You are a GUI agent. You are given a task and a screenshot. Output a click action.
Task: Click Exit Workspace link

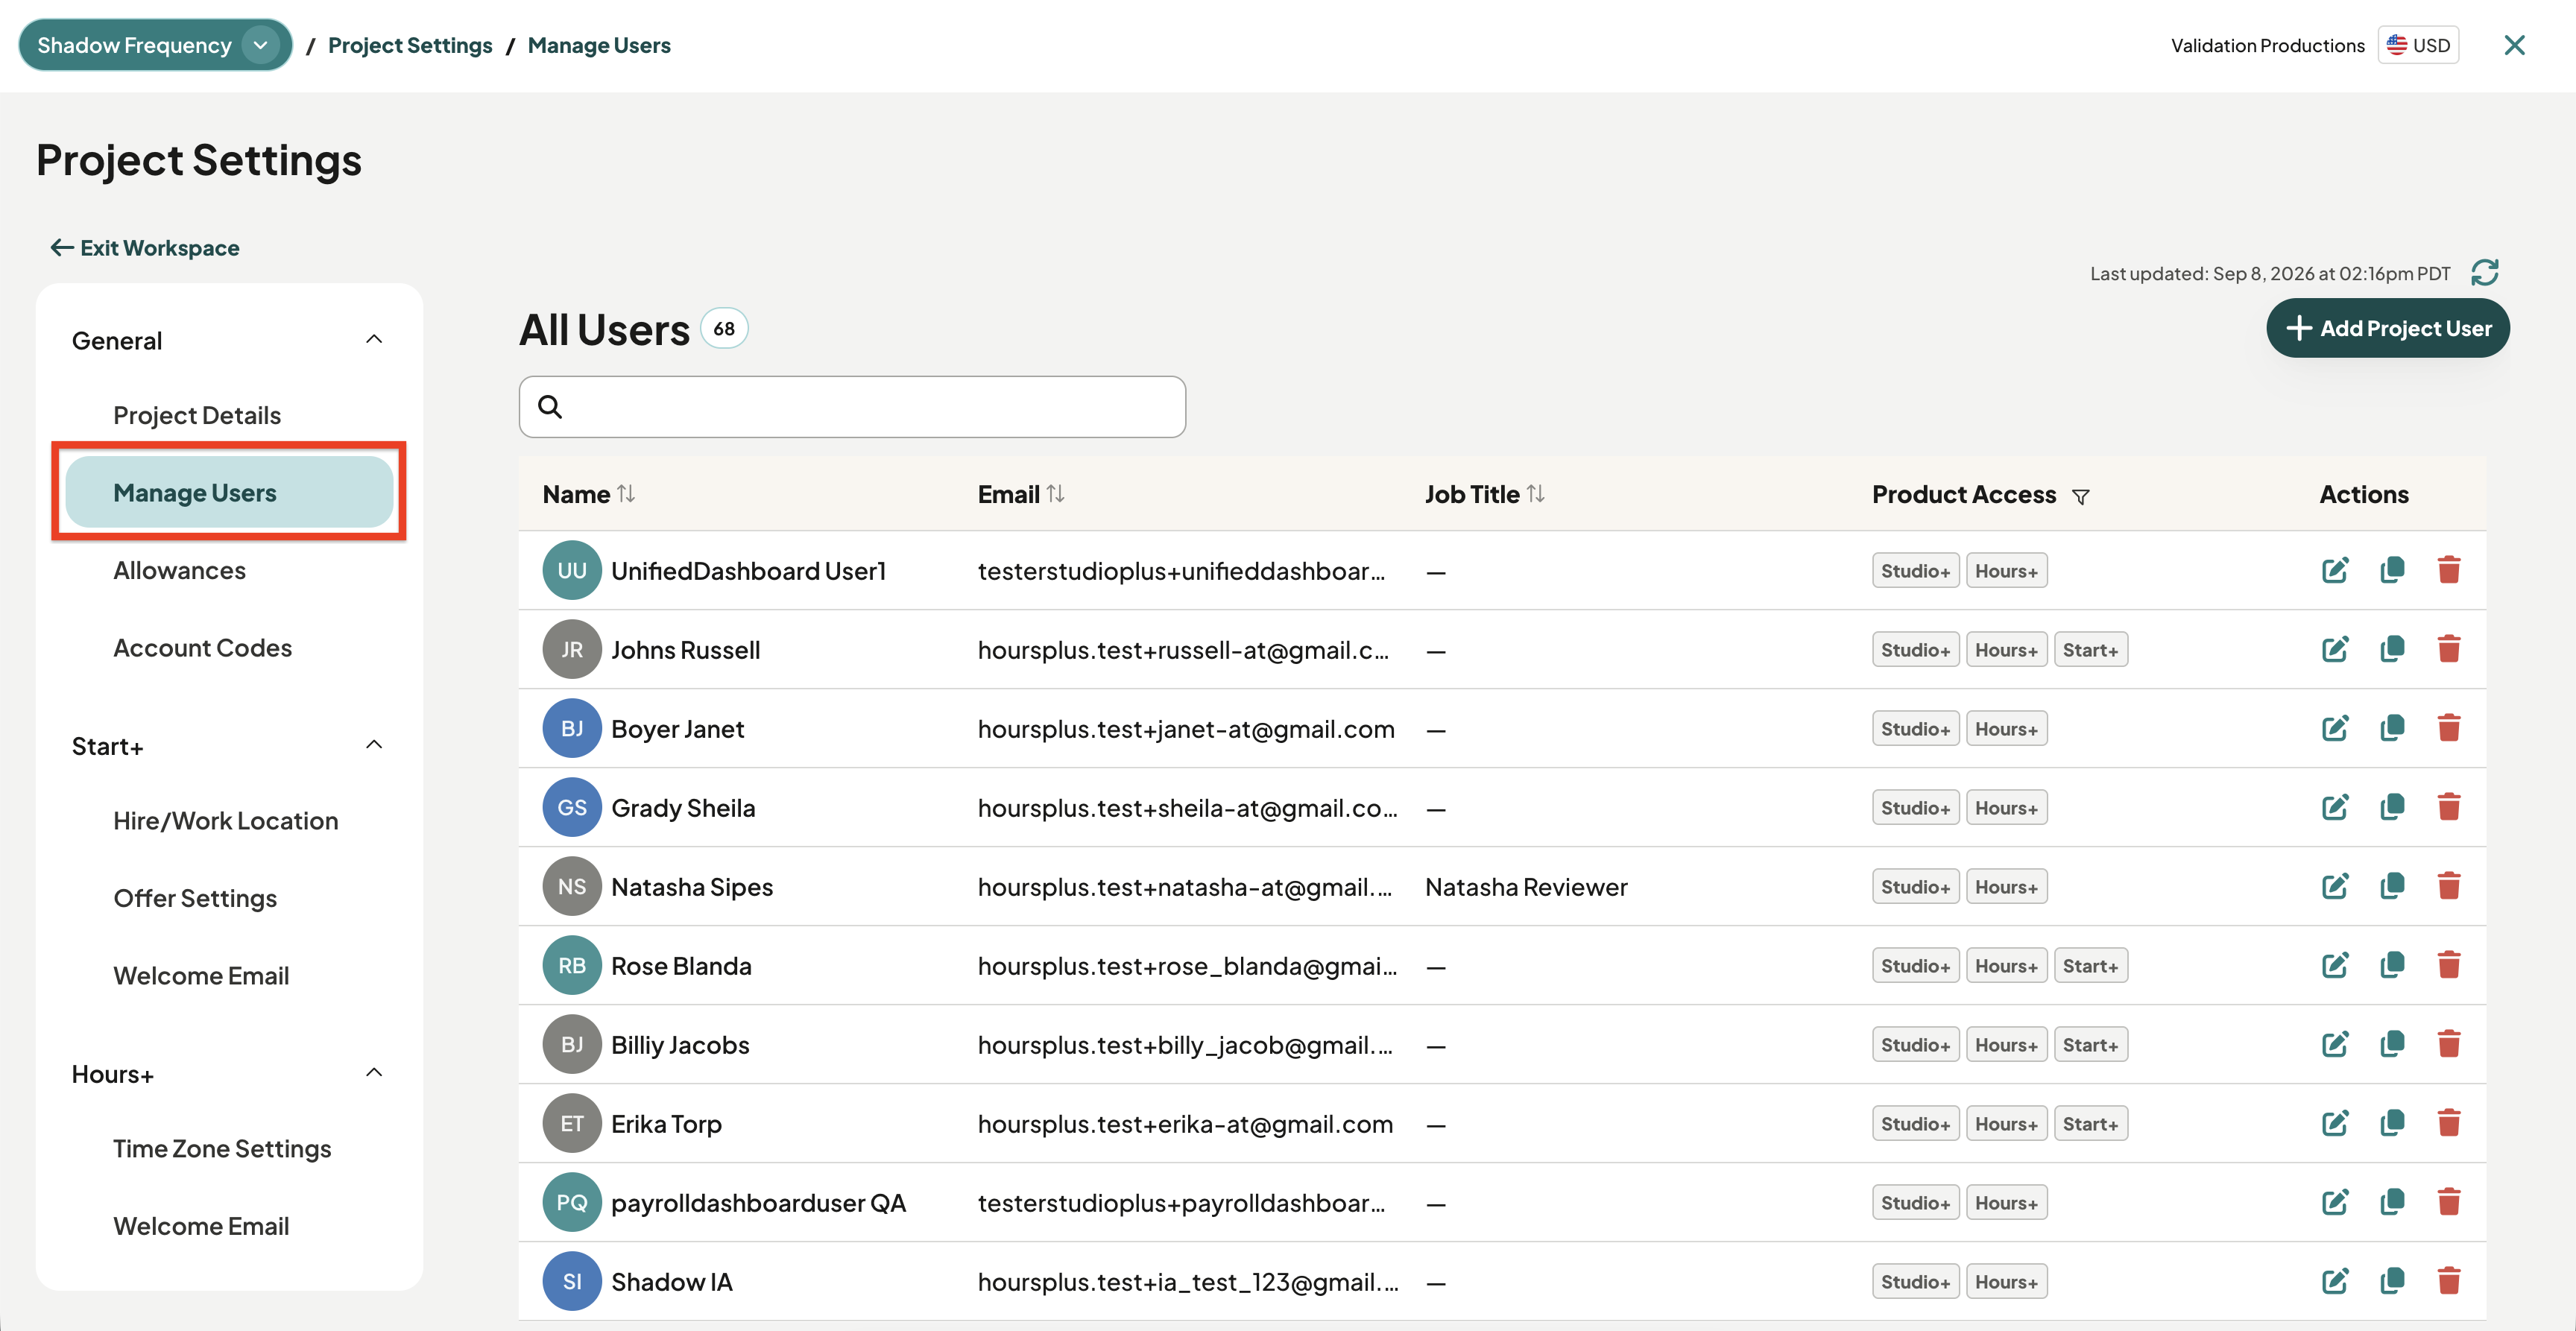pos(145,248)
